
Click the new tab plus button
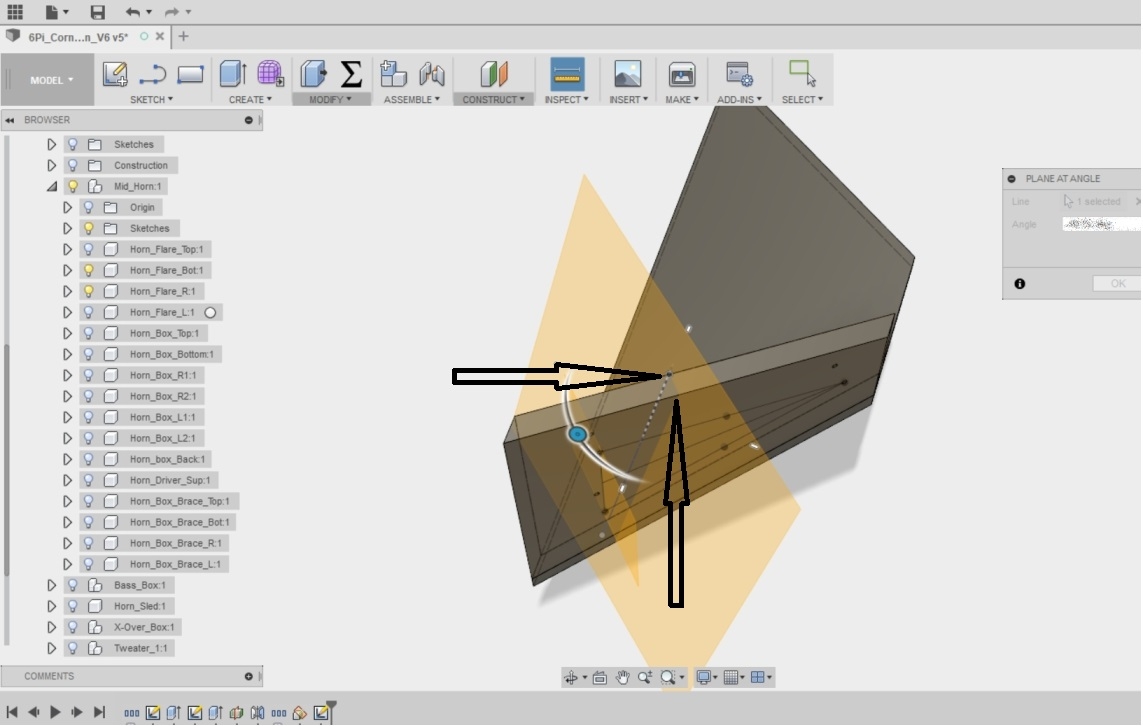pyautogui.click(x=183, y=36)
